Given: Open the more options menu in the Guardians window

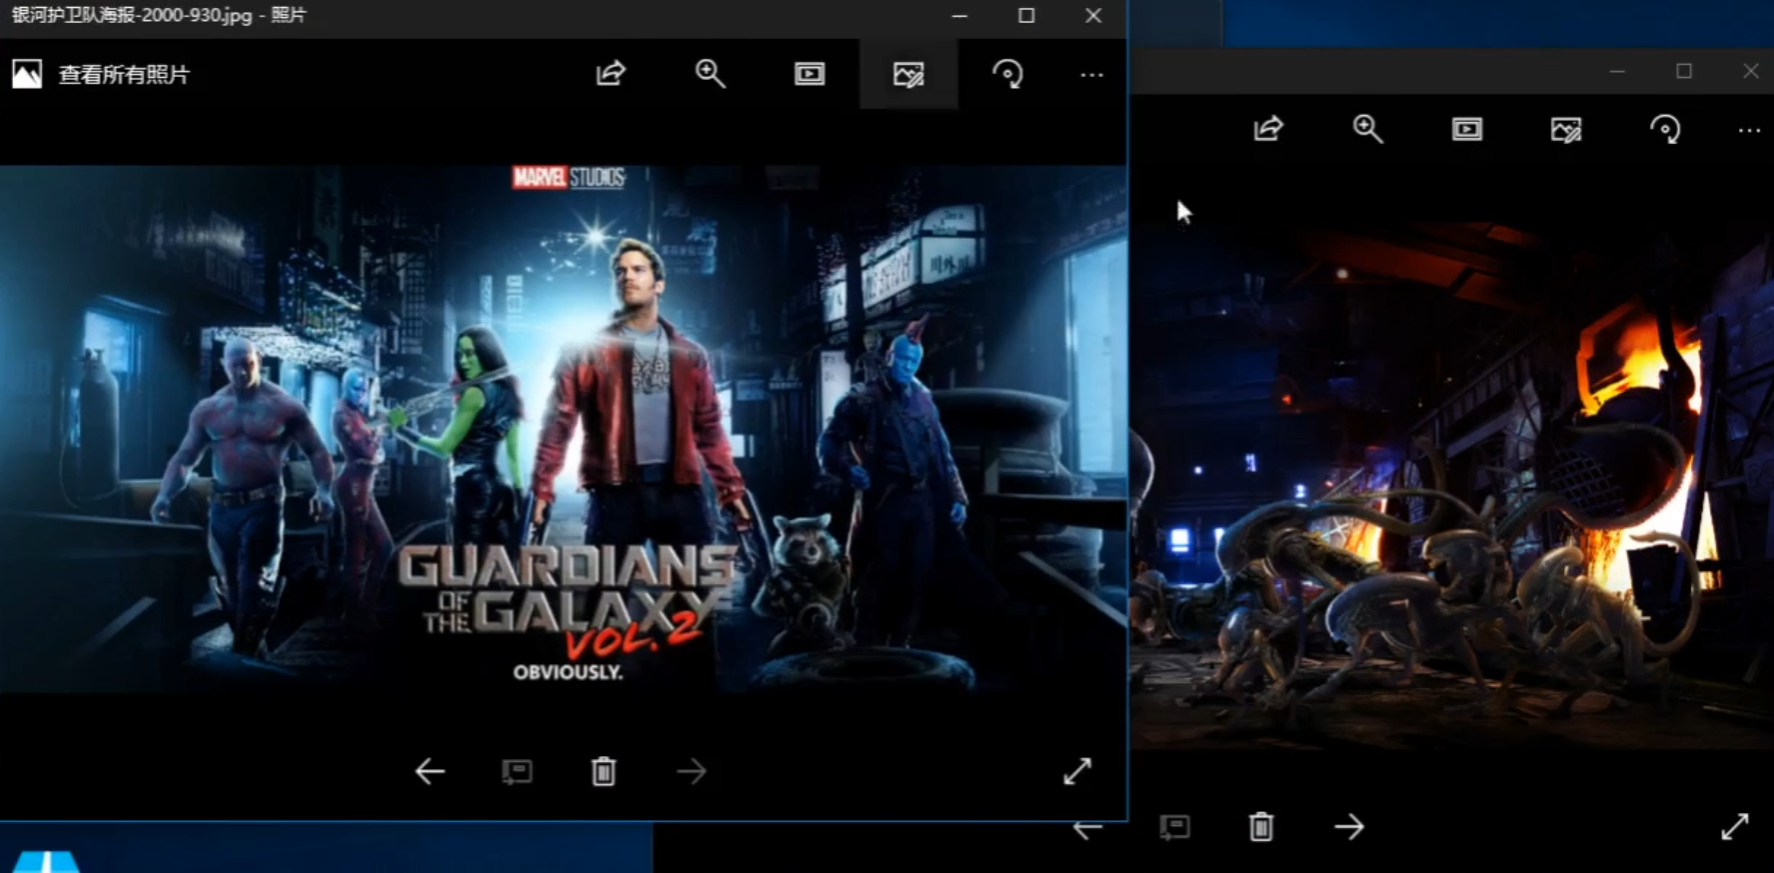Looking at the screenshot, I should tap(1092, 75).
